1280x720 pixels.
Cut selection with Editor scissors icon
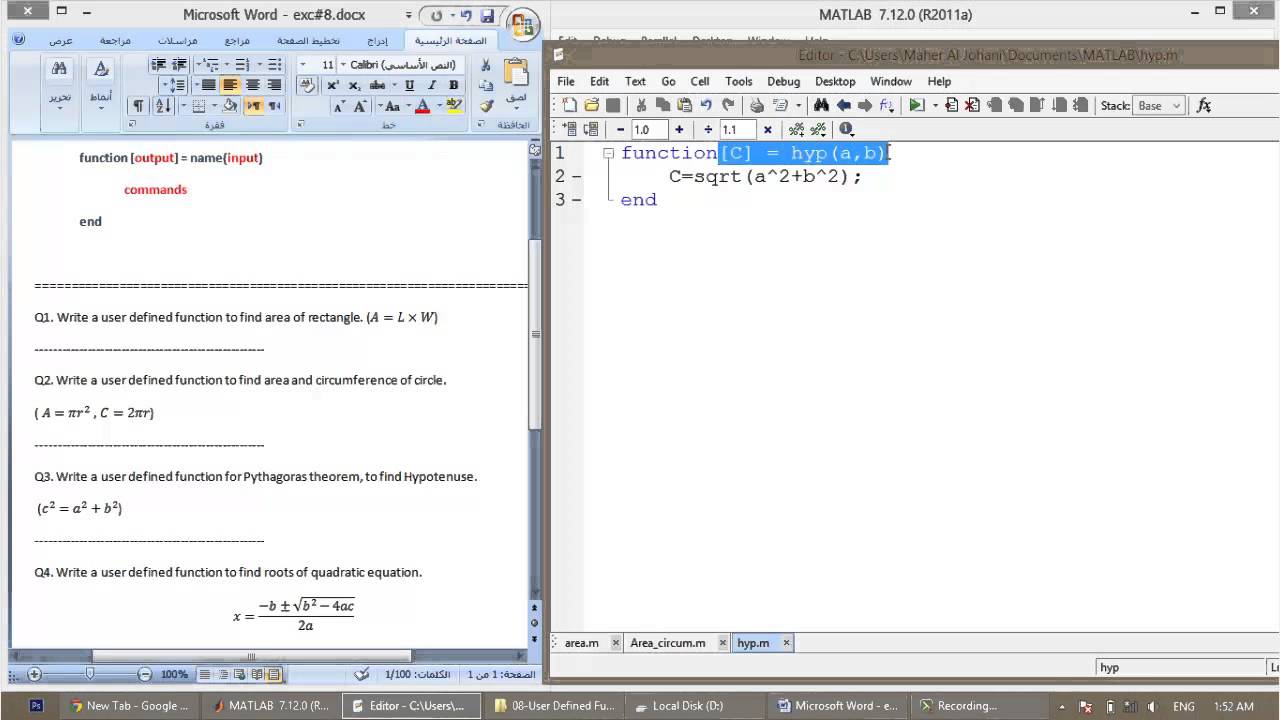(x=642, y=105)
